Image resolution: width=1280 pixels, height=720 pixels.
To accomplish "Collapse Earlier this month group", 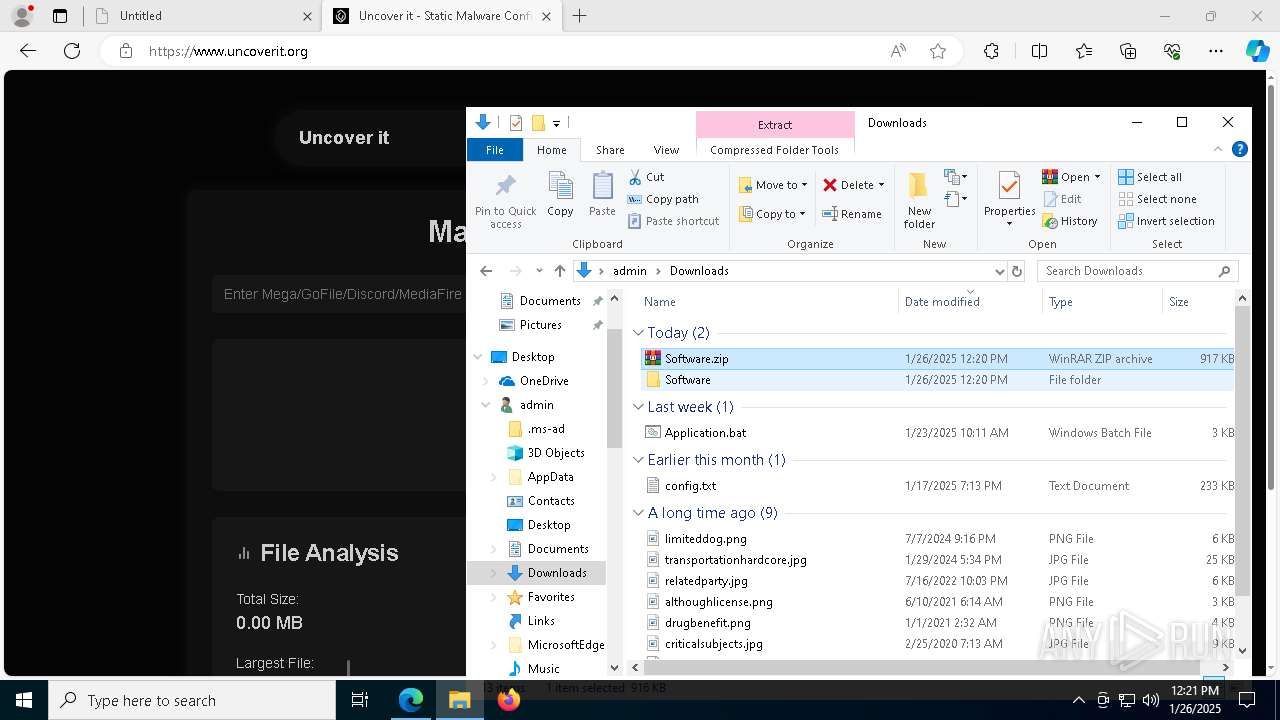I will click(639, 460).
